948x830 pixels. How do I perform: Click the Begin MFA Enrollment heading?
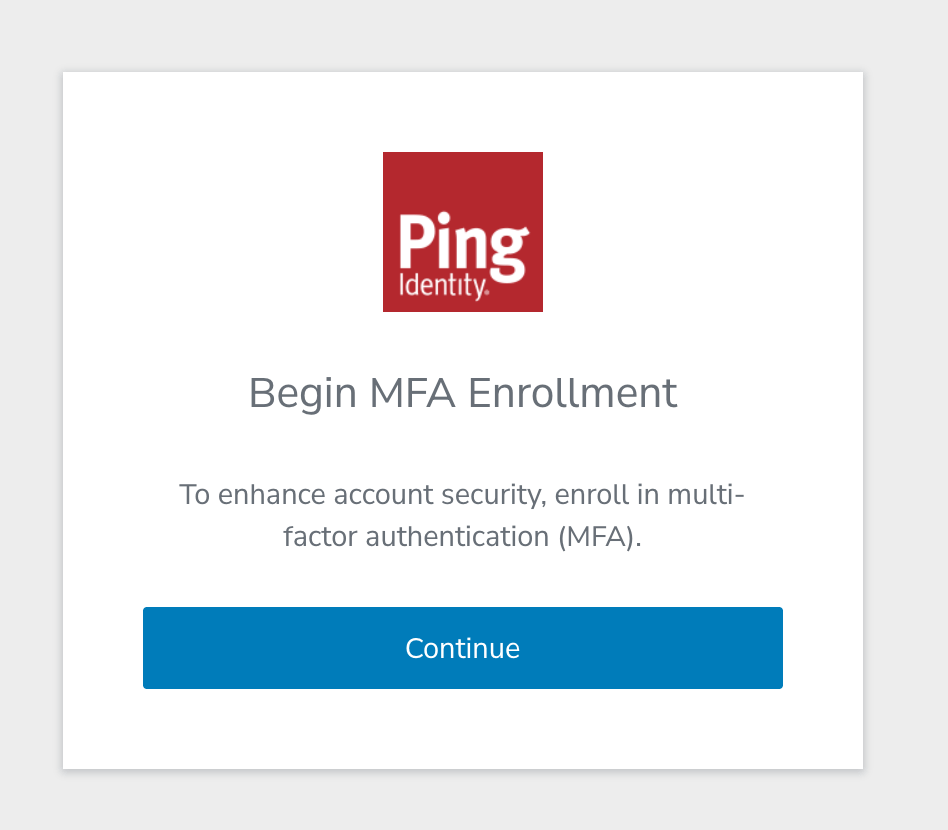coord(462,393)
